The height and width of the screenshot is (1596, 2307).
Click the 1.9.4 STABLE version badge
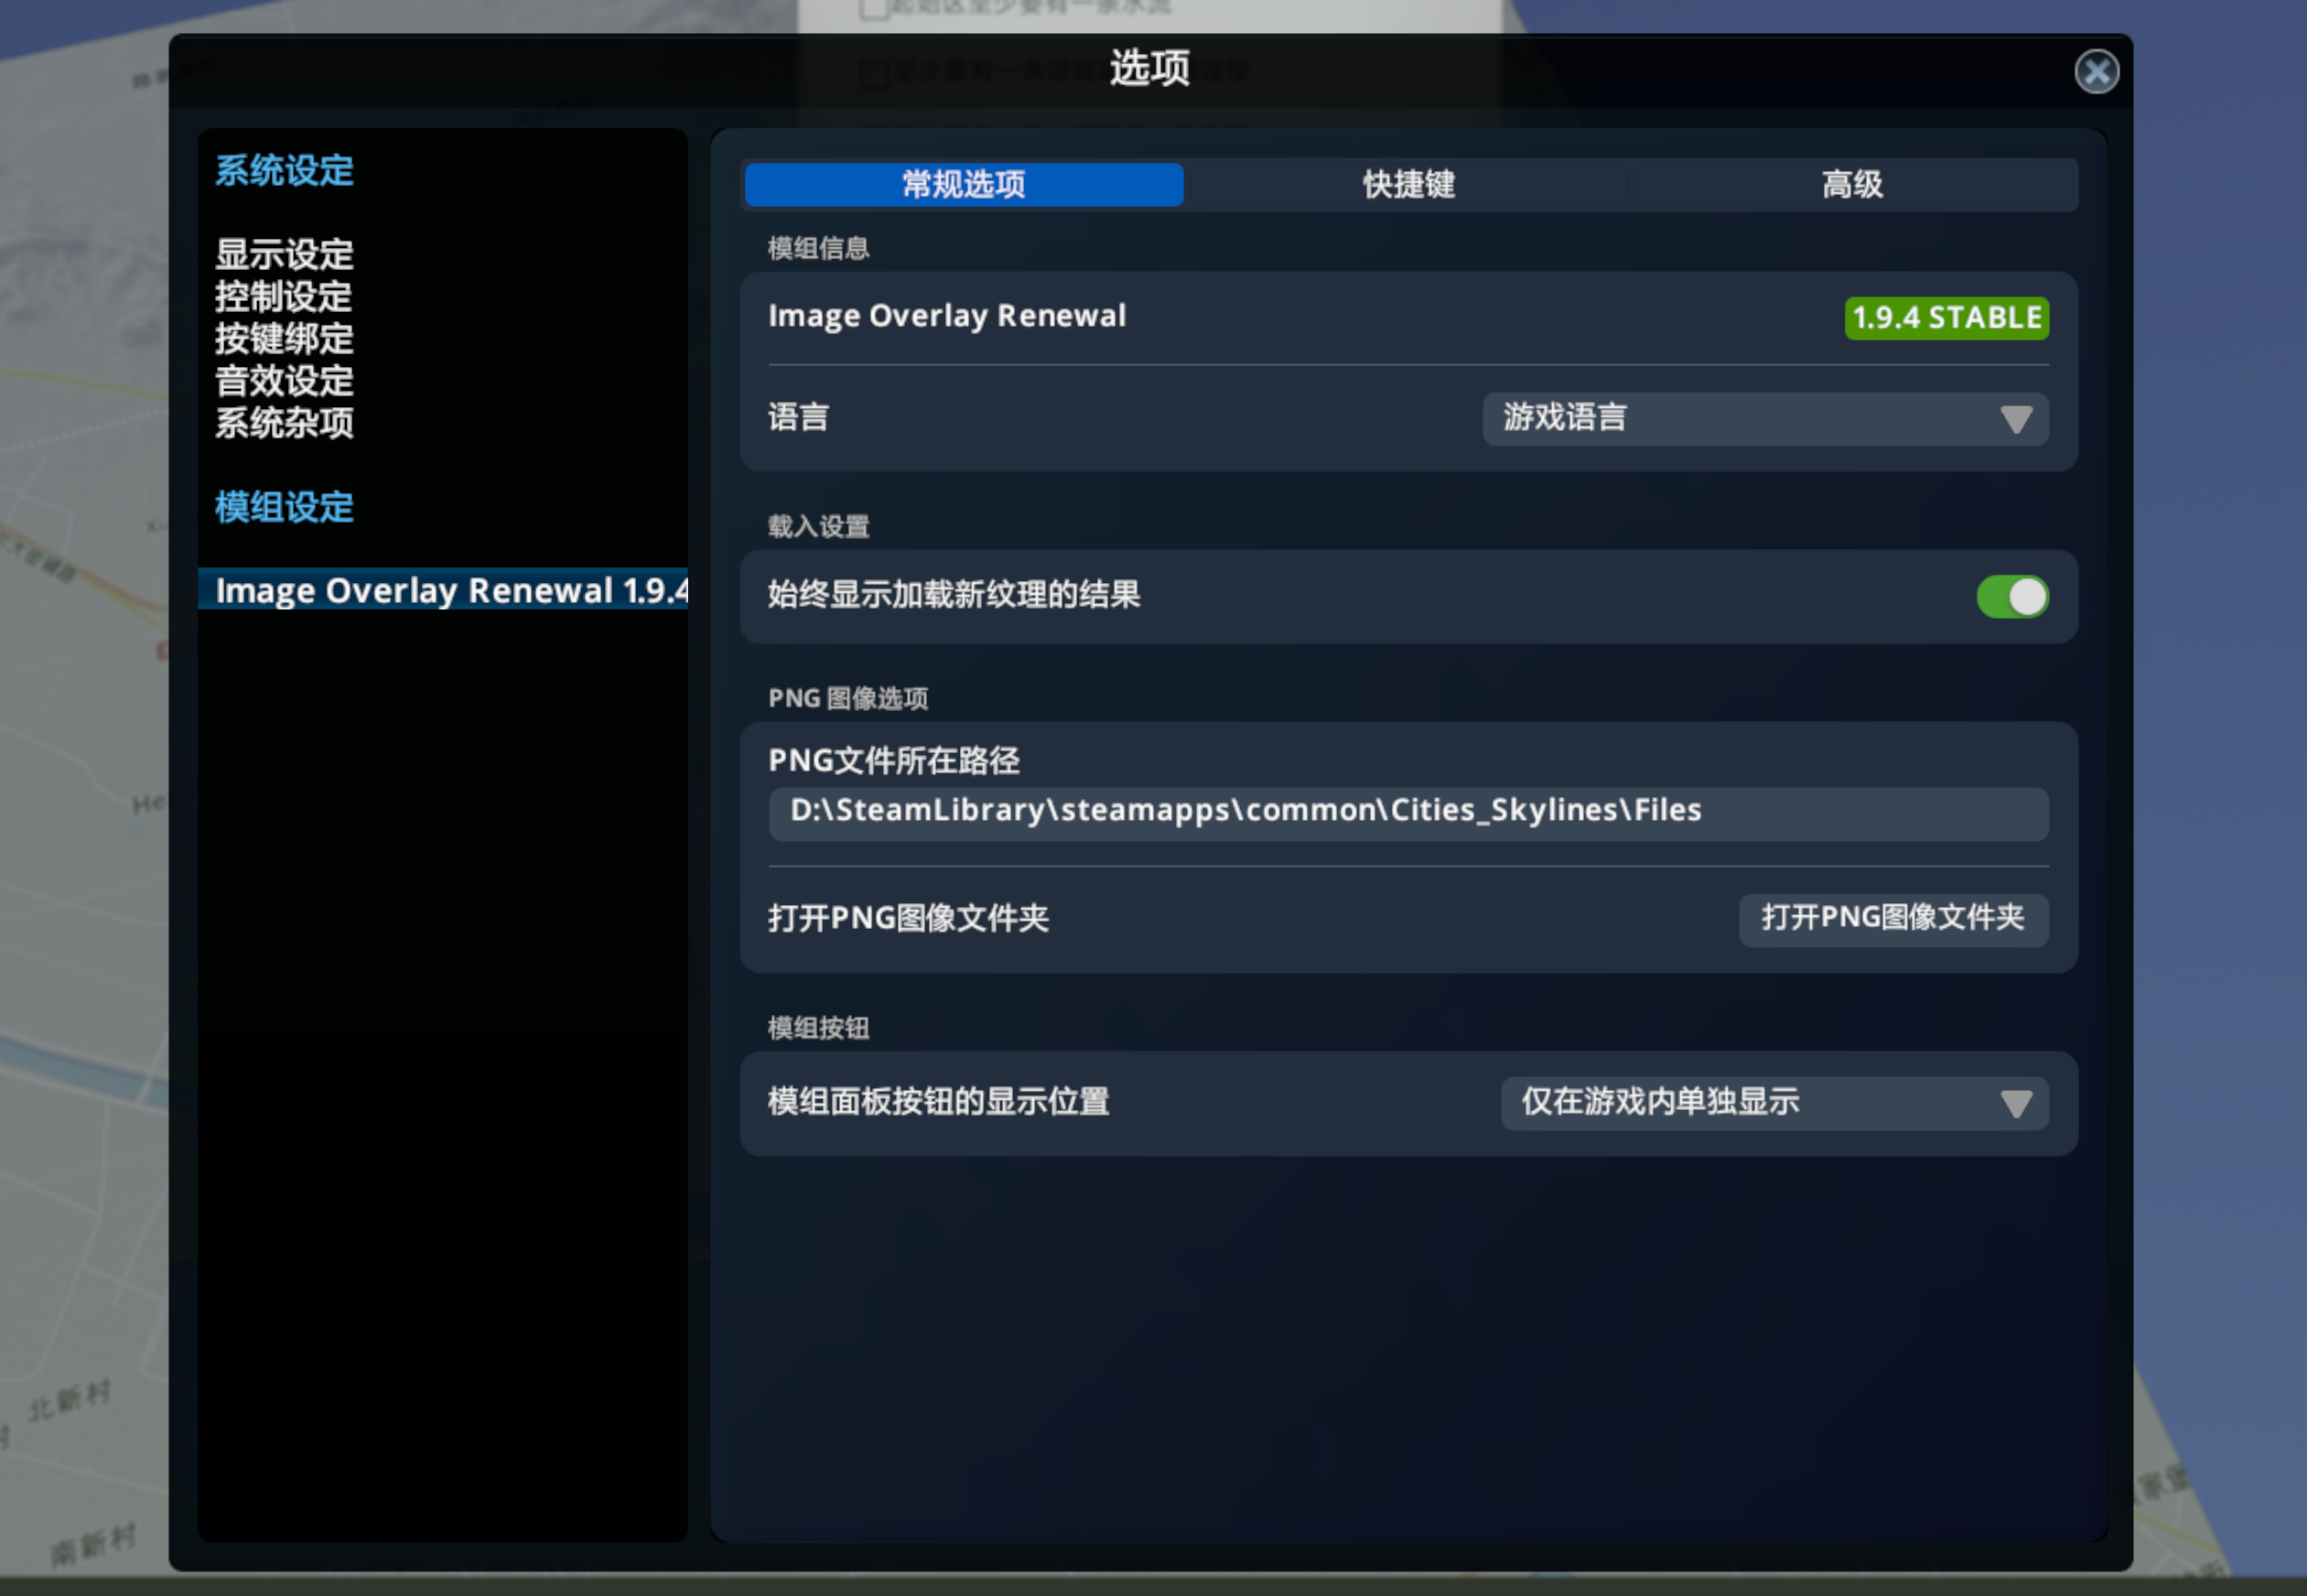1944,317
